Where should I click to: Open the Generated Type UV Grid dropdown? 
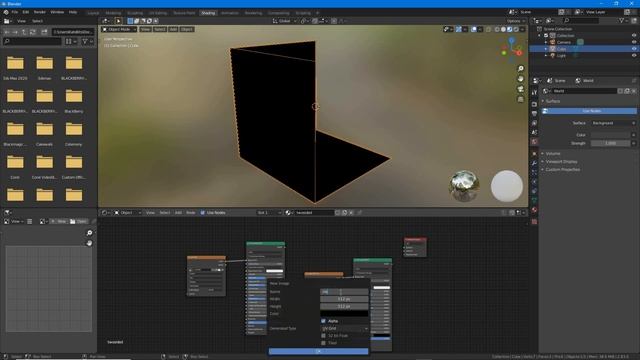point(344,329)
